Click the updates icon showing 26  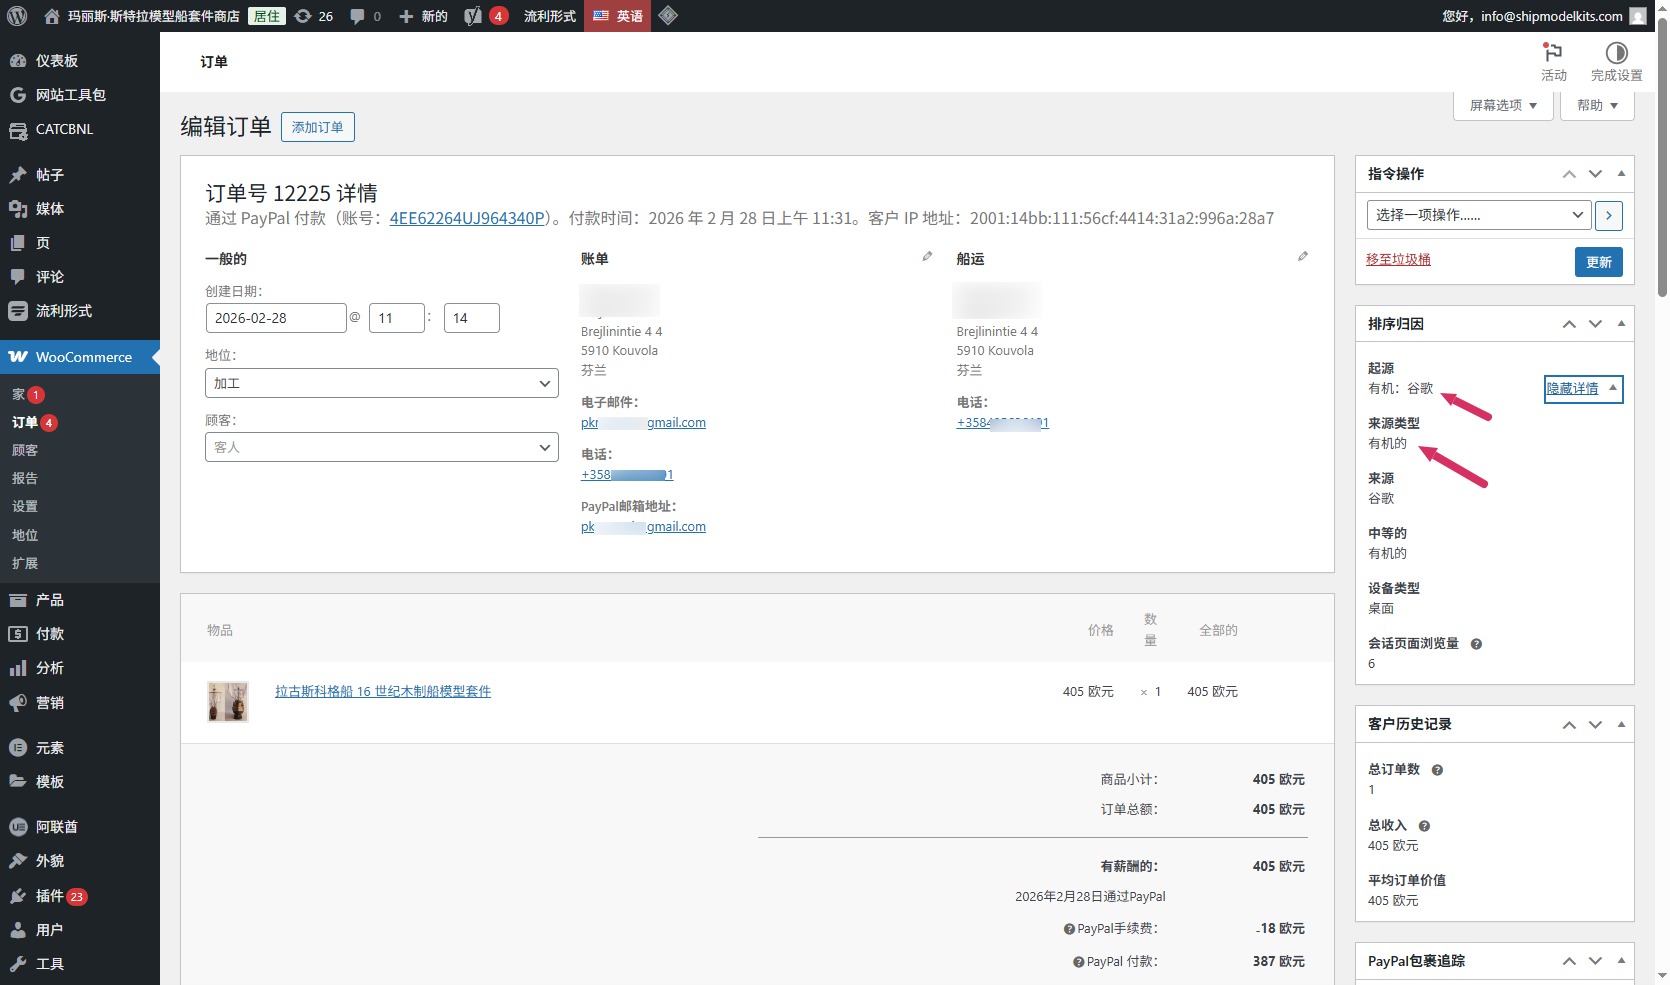coord(303,16)
